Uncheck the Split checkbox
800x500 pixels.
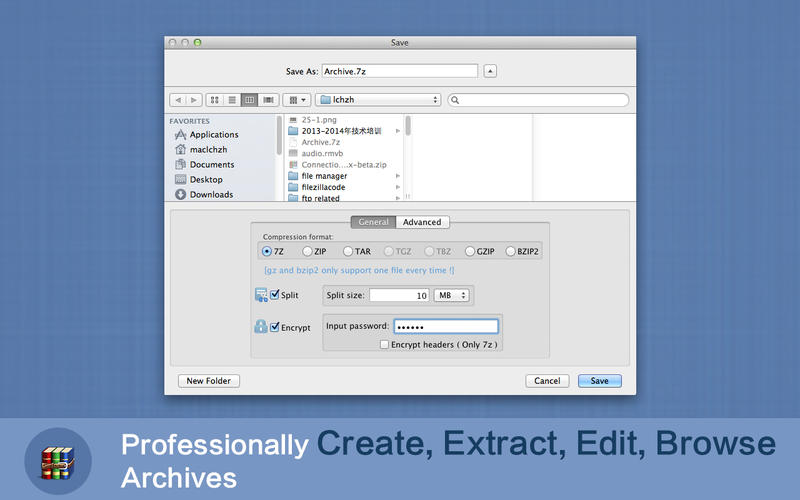click(x=275, y=295)
